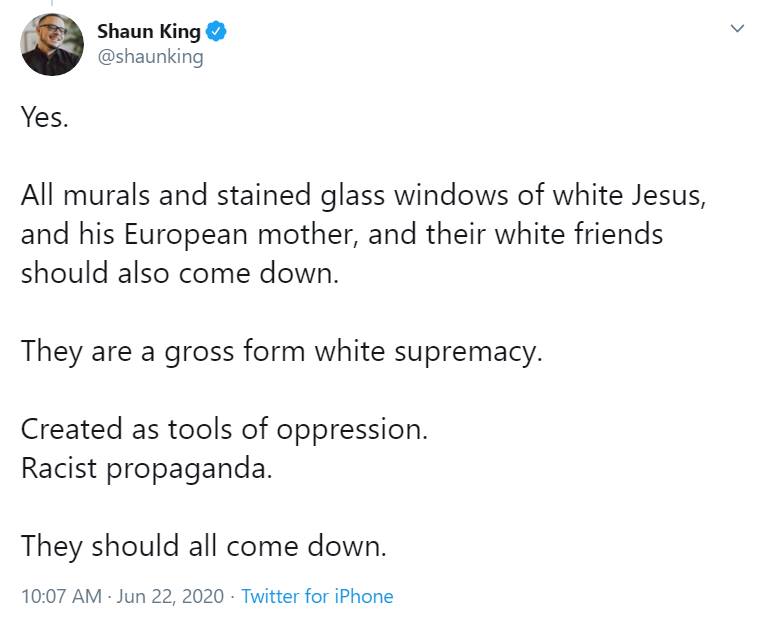Click the opening "Yes." text
765x626 pixels.
[45, 117]
